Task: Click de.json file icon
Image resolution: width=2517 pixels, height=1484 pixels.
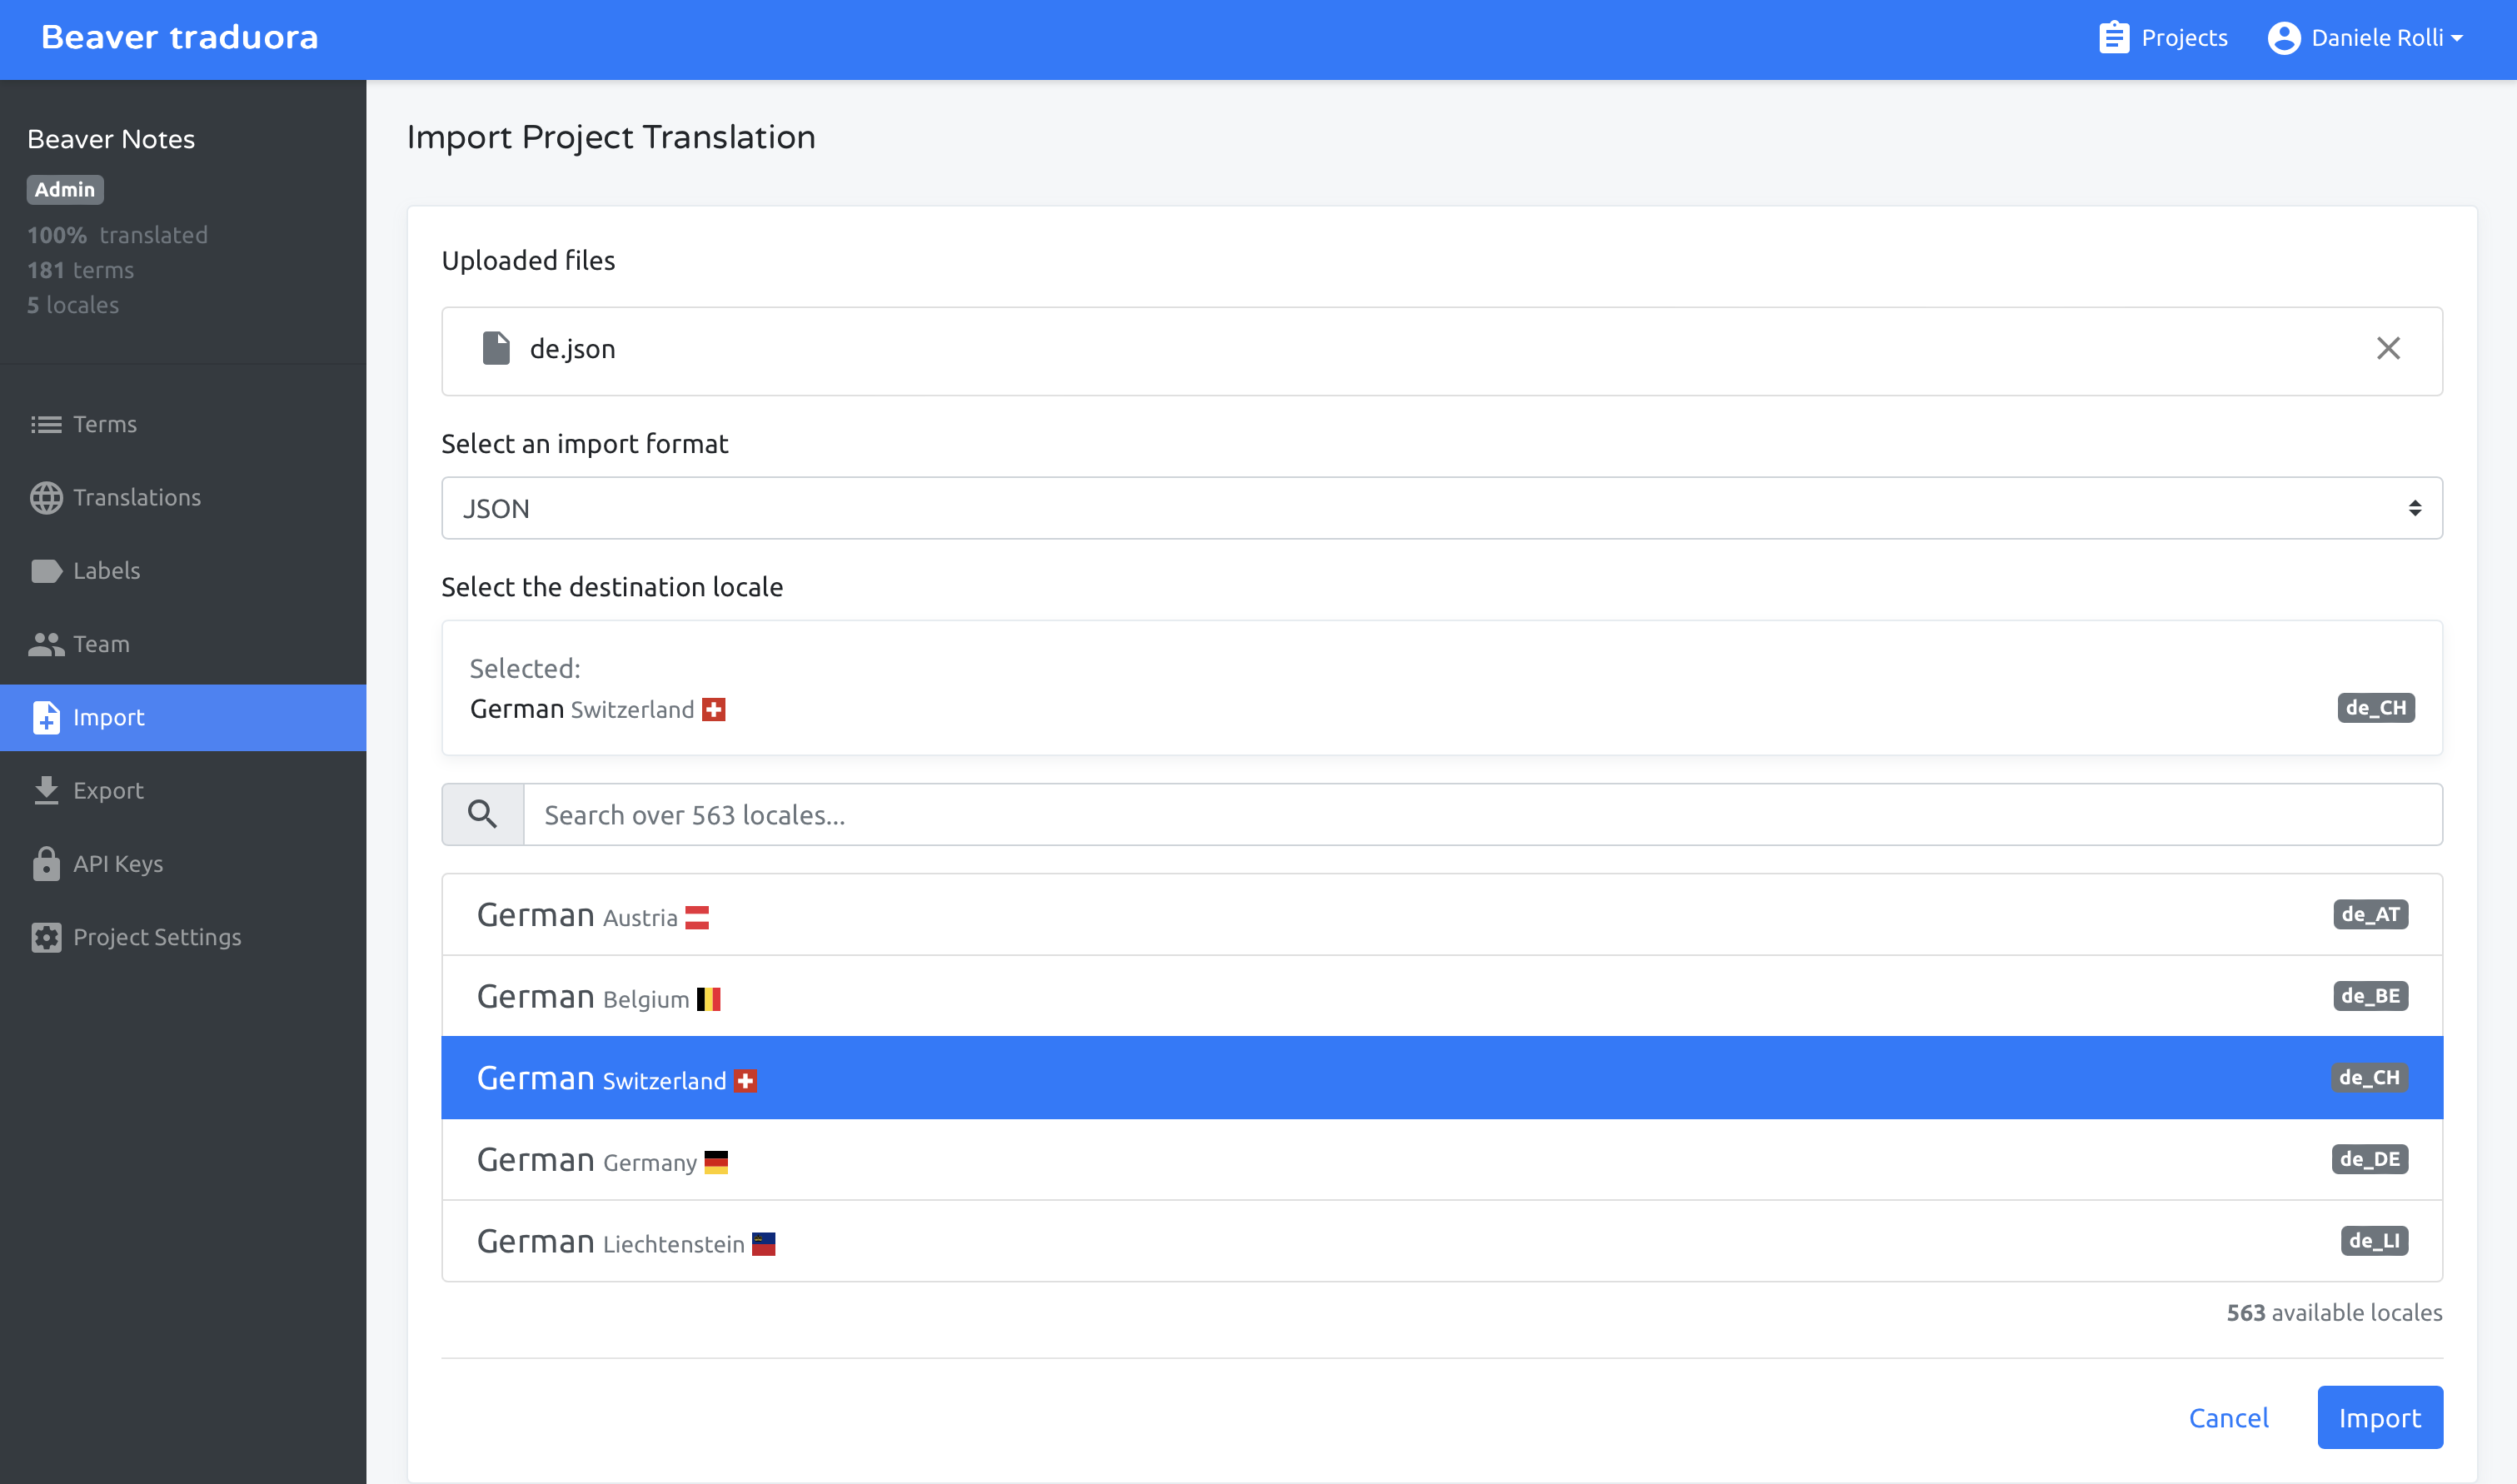Action: point(496,348)
